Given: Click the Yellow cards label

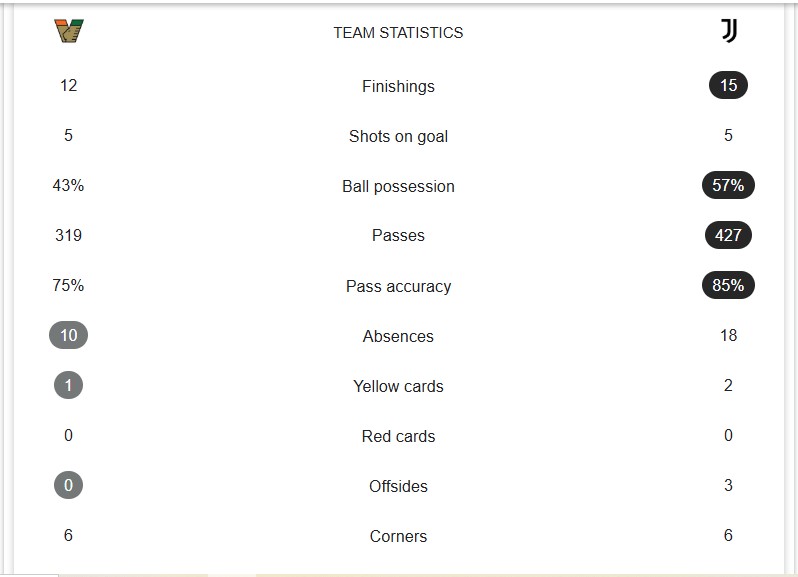Looking at the screenshot, I should click(398, 386).
